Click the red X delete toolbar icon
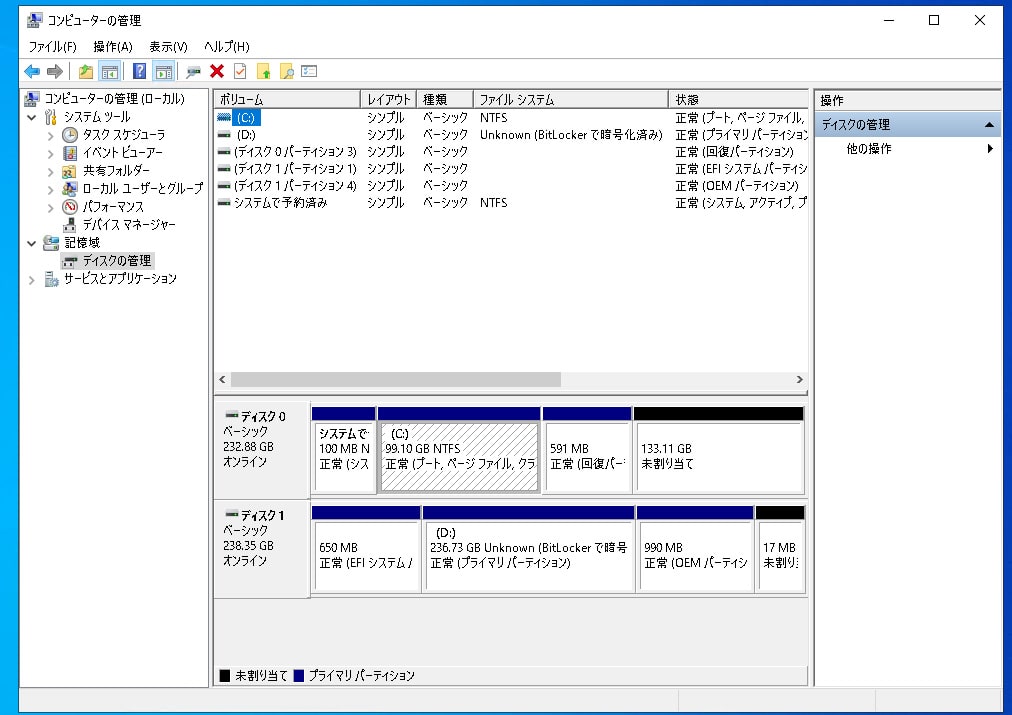 click(x=216, y=71)
